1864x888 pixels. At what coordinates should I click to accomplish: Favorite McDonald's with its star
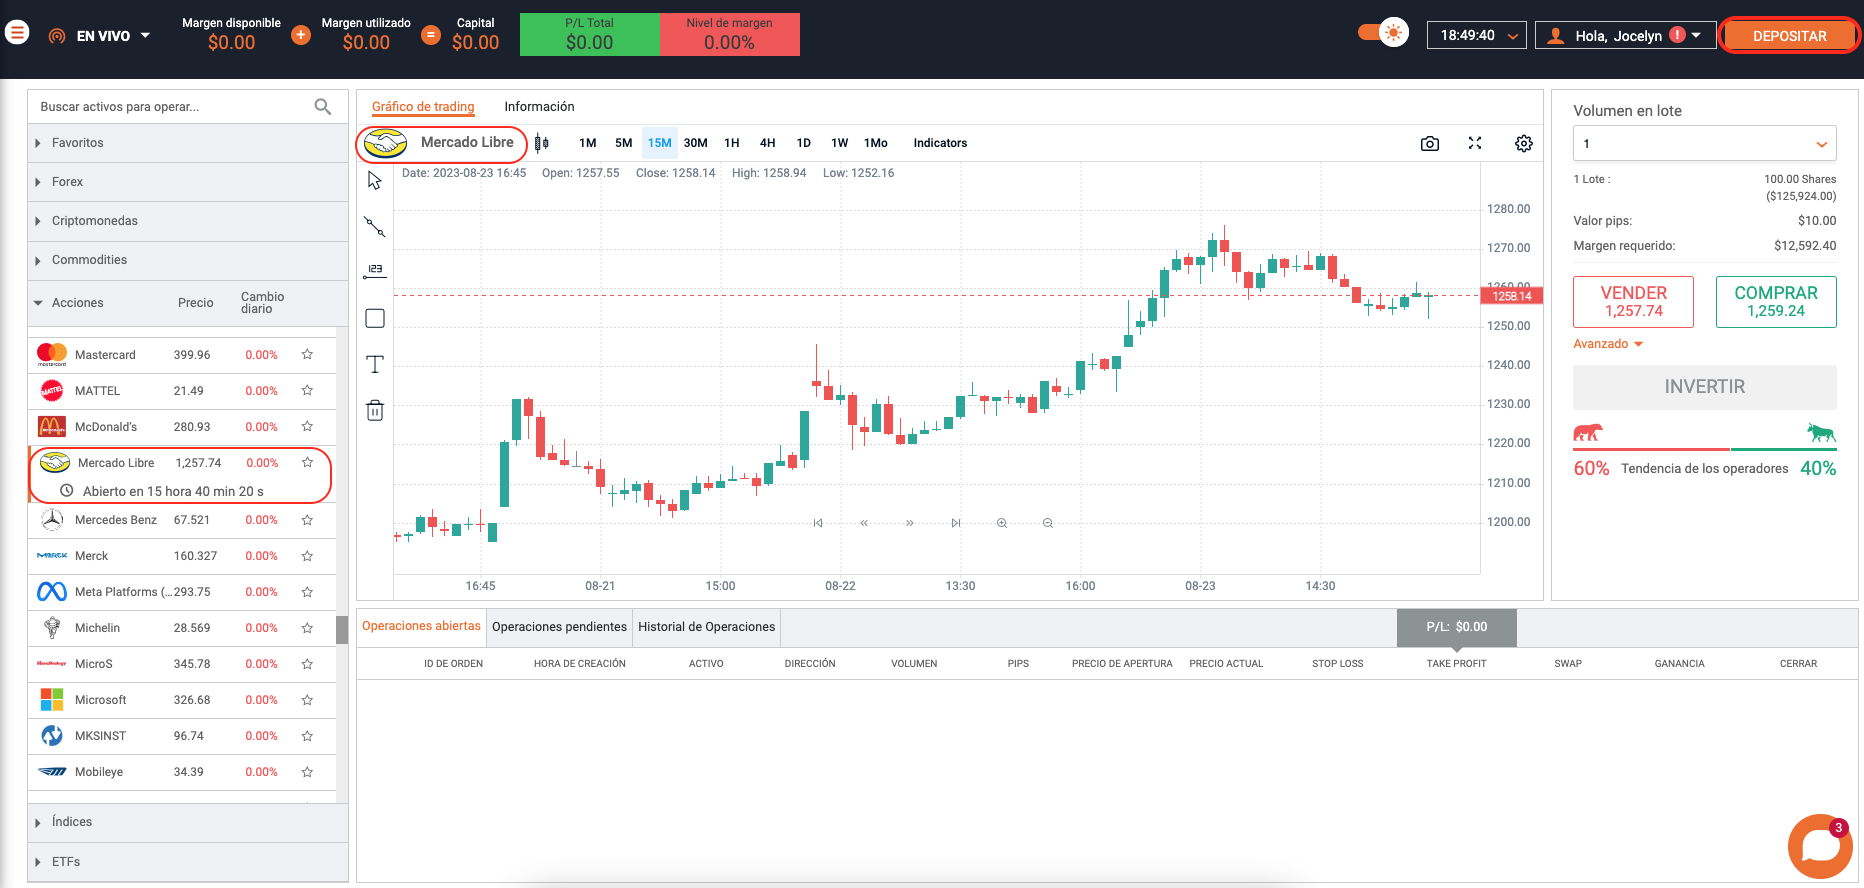(x=307, y=426)
